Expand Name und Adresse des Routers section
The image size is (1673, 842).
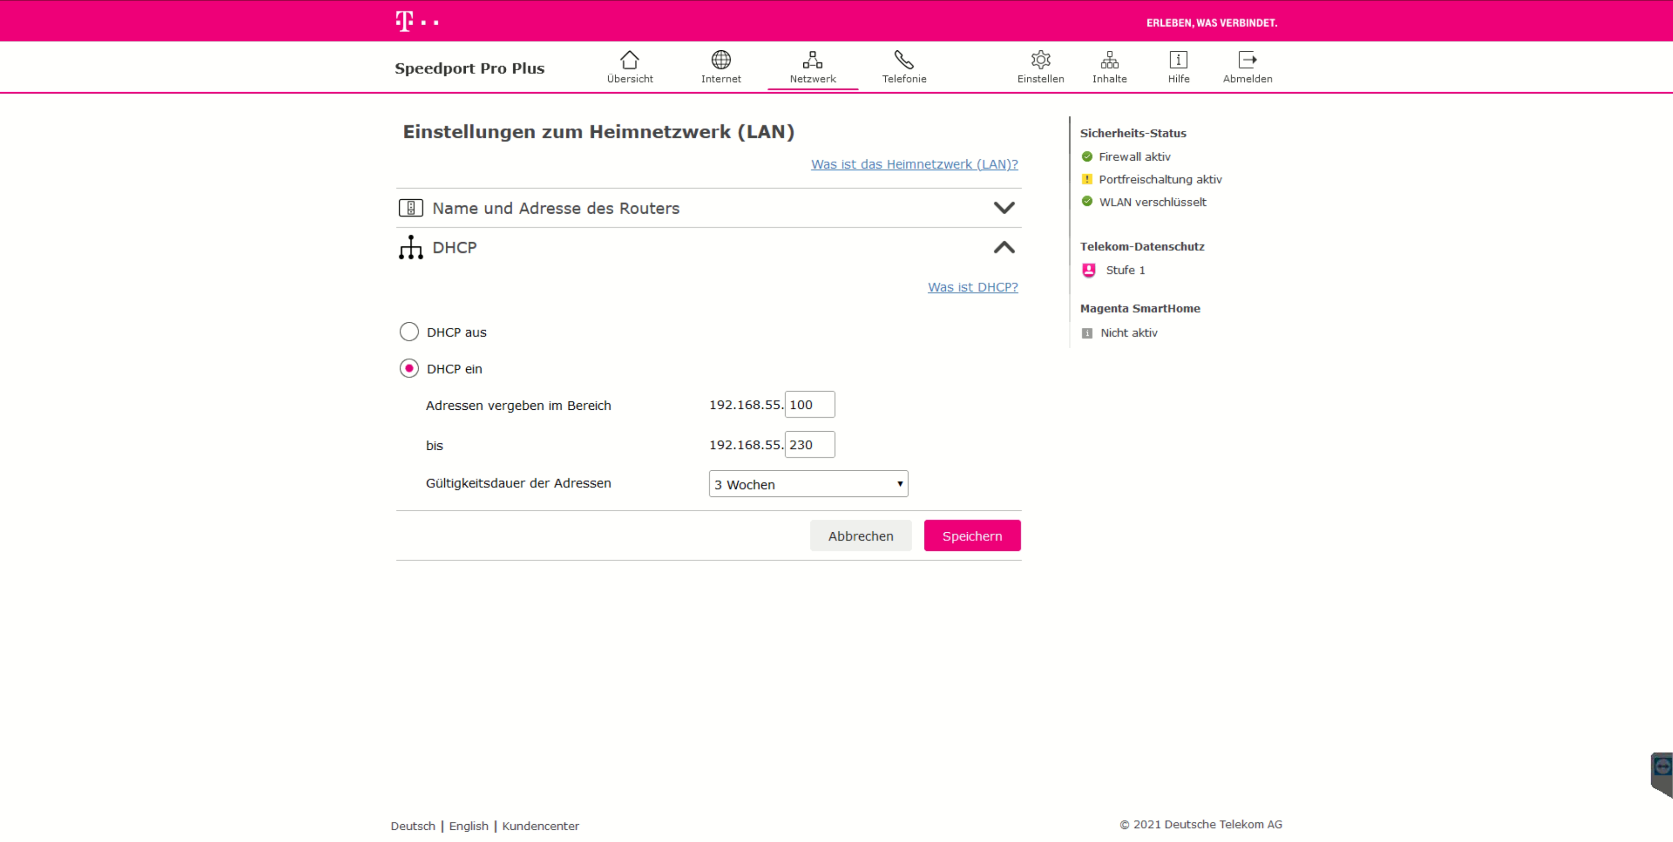pyautogui.click(x=1004, y=208)
